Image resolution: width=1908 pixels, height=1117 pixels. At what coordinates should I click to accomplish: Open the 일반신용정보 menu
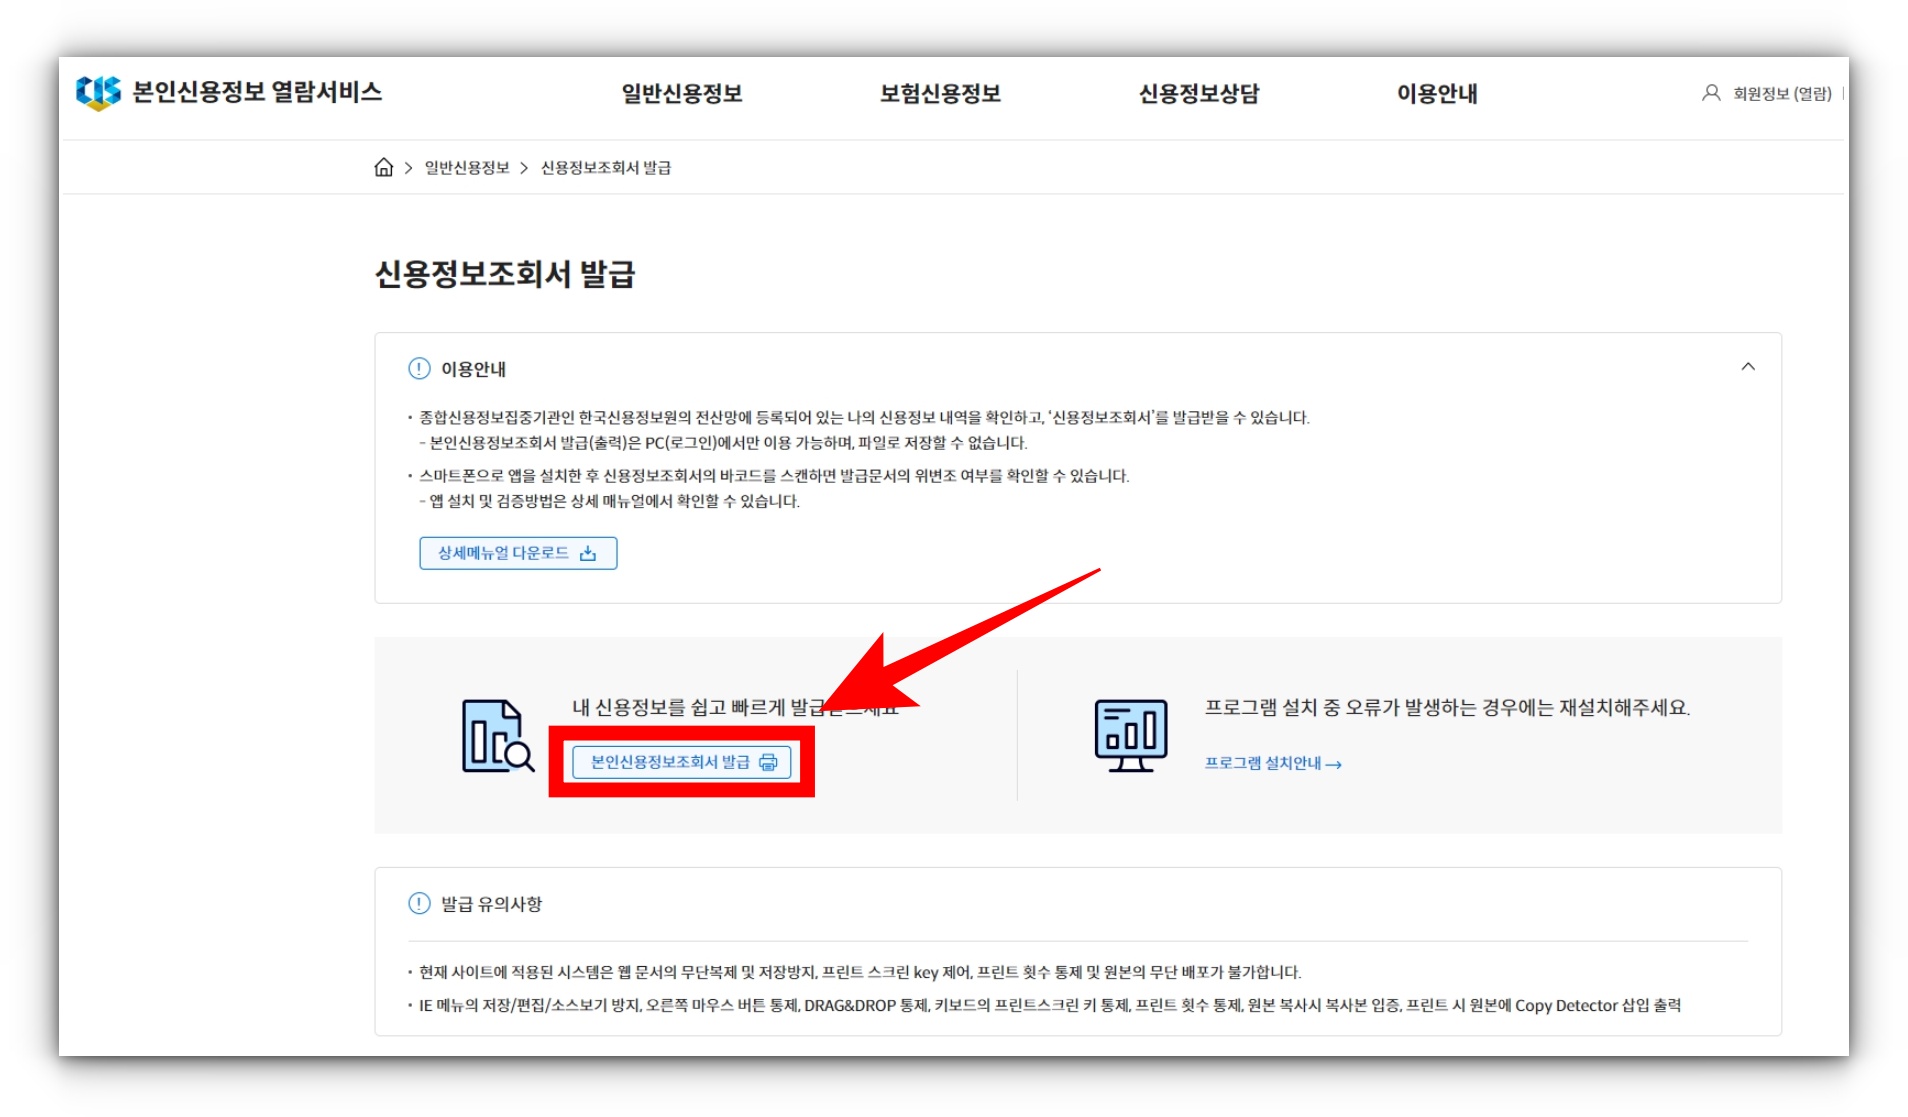coord(684,93)
